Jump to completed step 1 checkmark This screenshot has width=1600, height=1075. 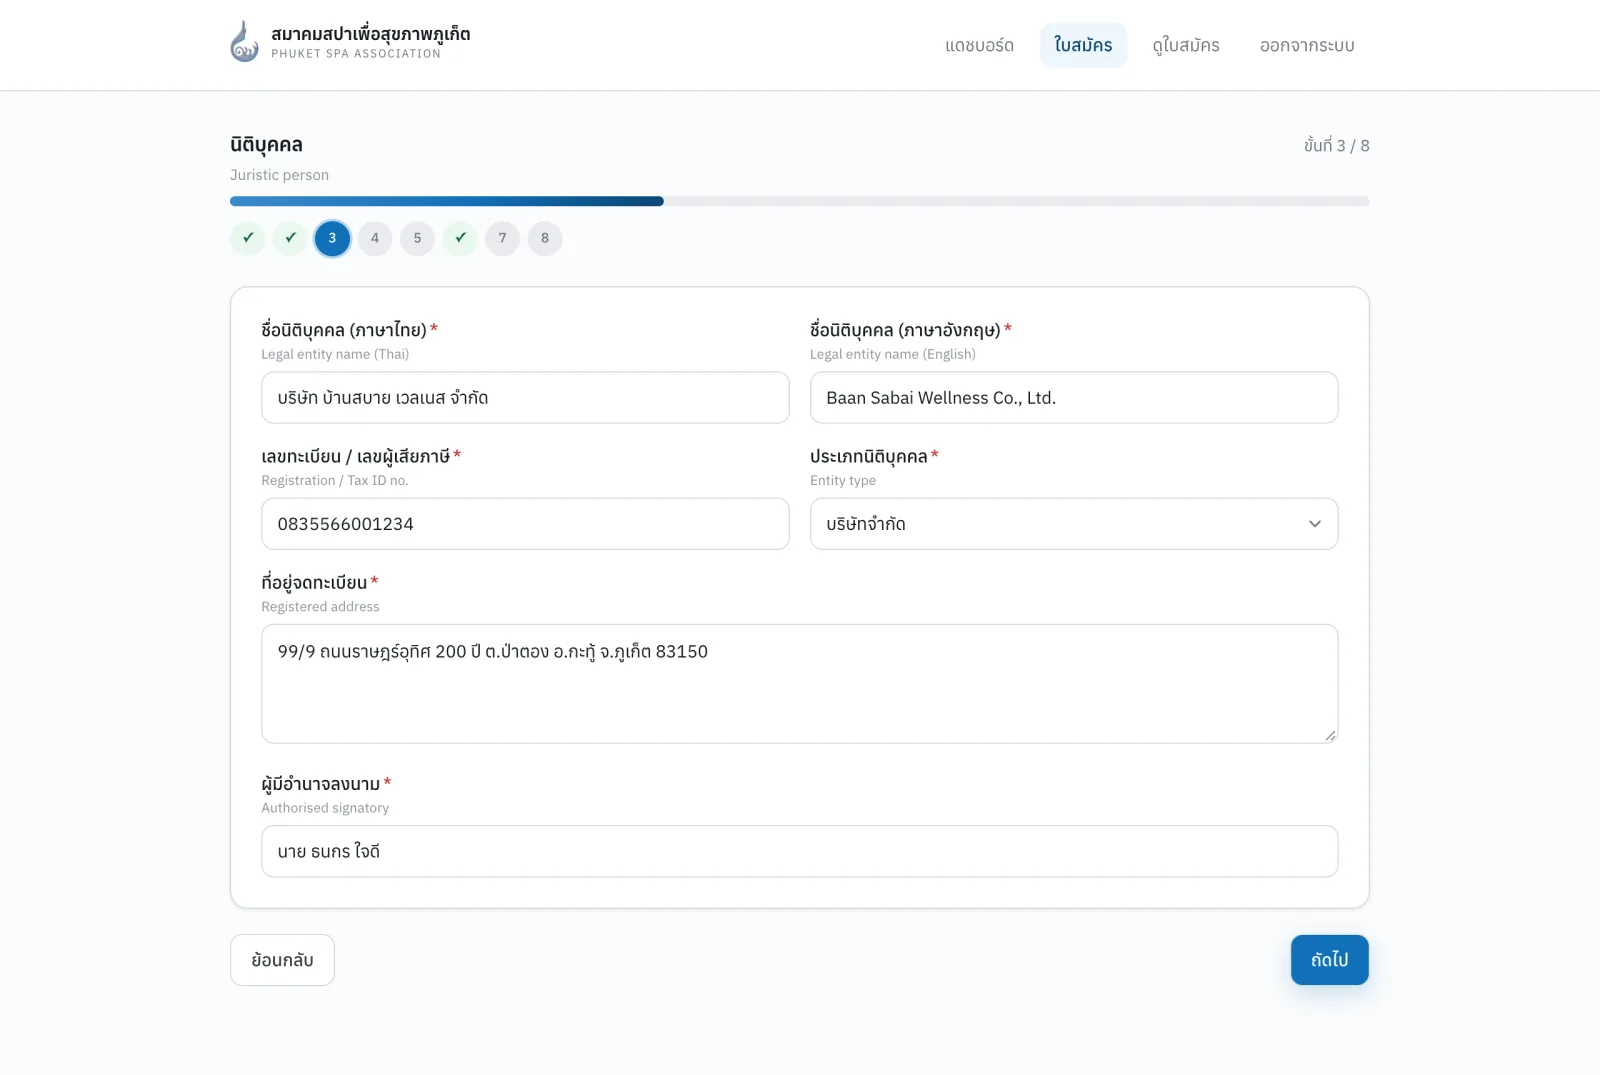(x=248, y=238)
